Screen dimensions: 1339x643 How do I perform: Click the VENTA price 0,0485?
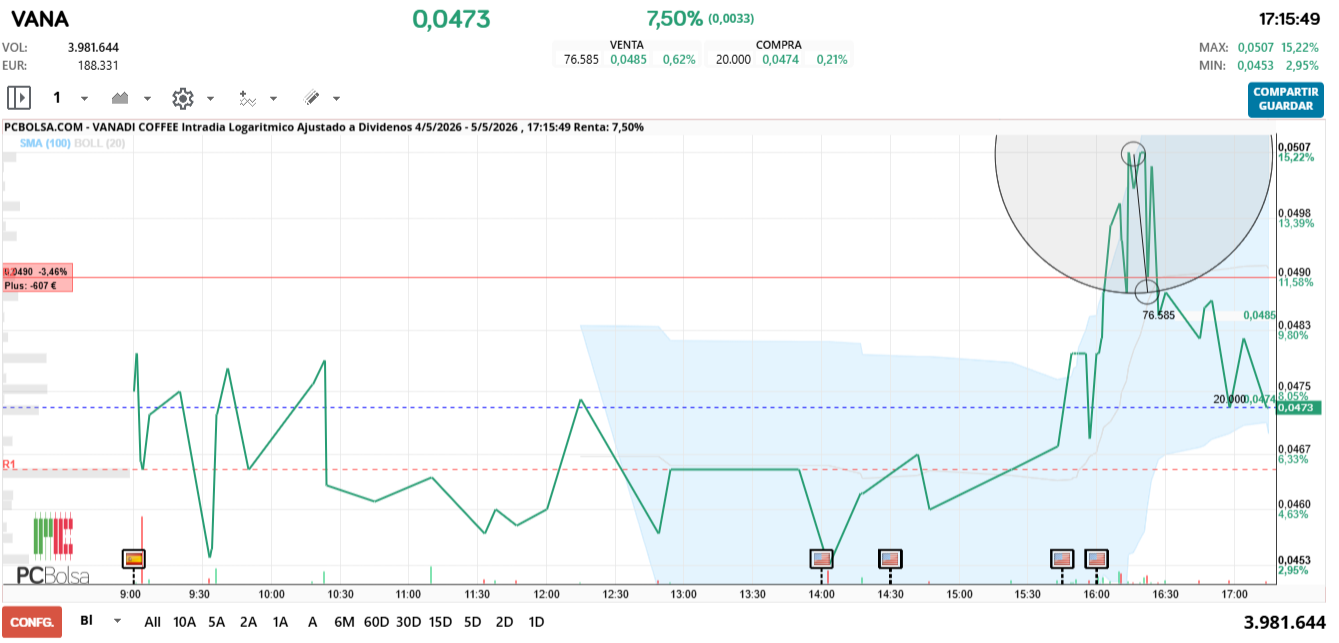628,59
